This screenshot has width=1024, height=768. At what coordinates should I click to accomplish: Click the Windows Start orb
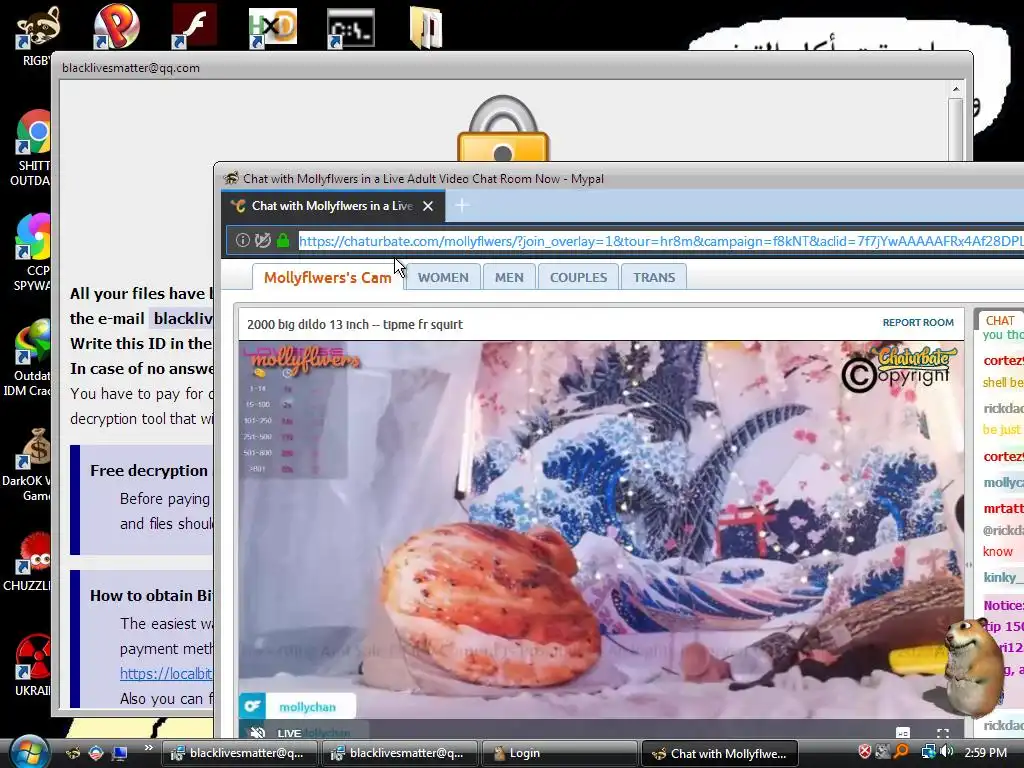coord(29,752)
